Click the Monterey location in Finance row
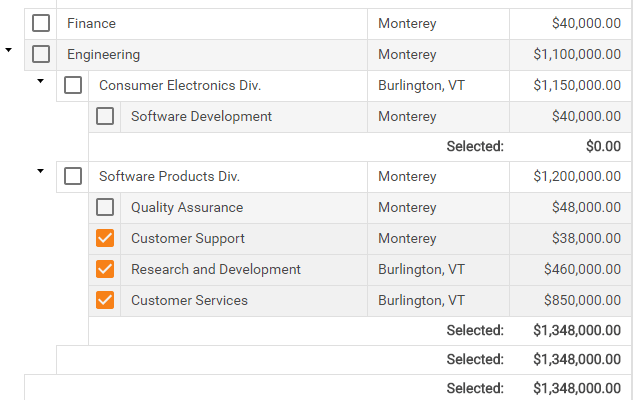Image resolution: width=640 pixels, height=400 pixels. (x=407, y=23)
